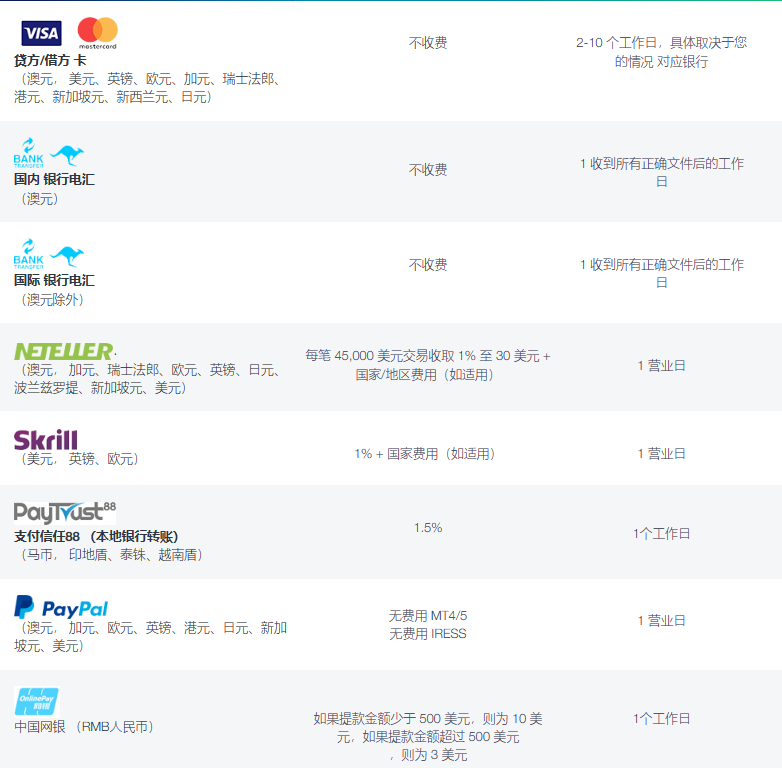The height and width of the screenshot is (768, 782).
Task: Click Bank Transfer icon in 国际 银行电汇 row
Action: [x=28, y=253]
